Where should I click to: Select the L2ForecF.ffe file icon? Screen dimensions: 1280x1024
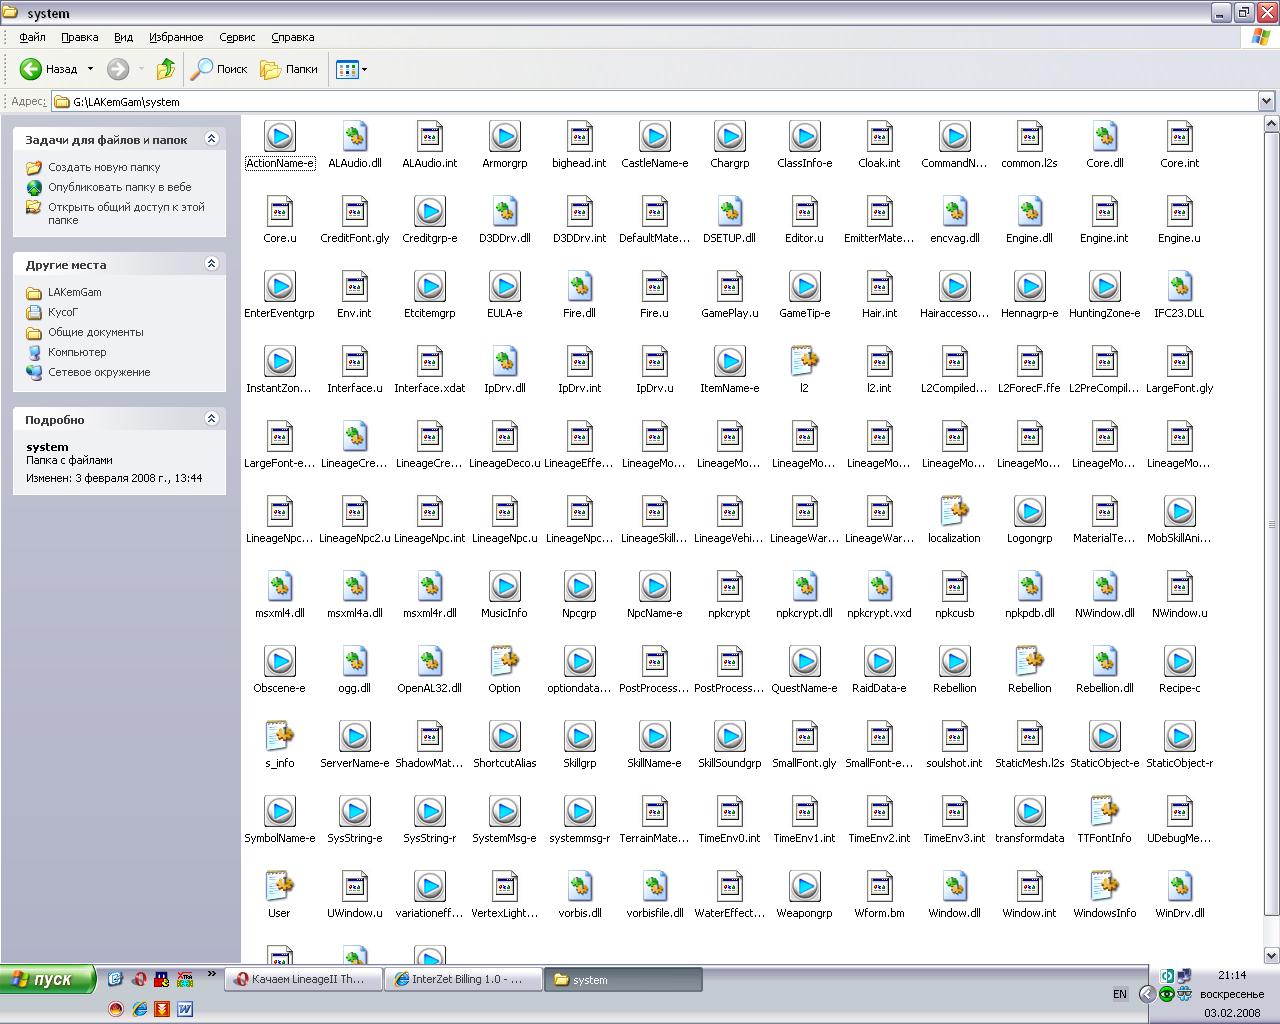[1030, 361]
